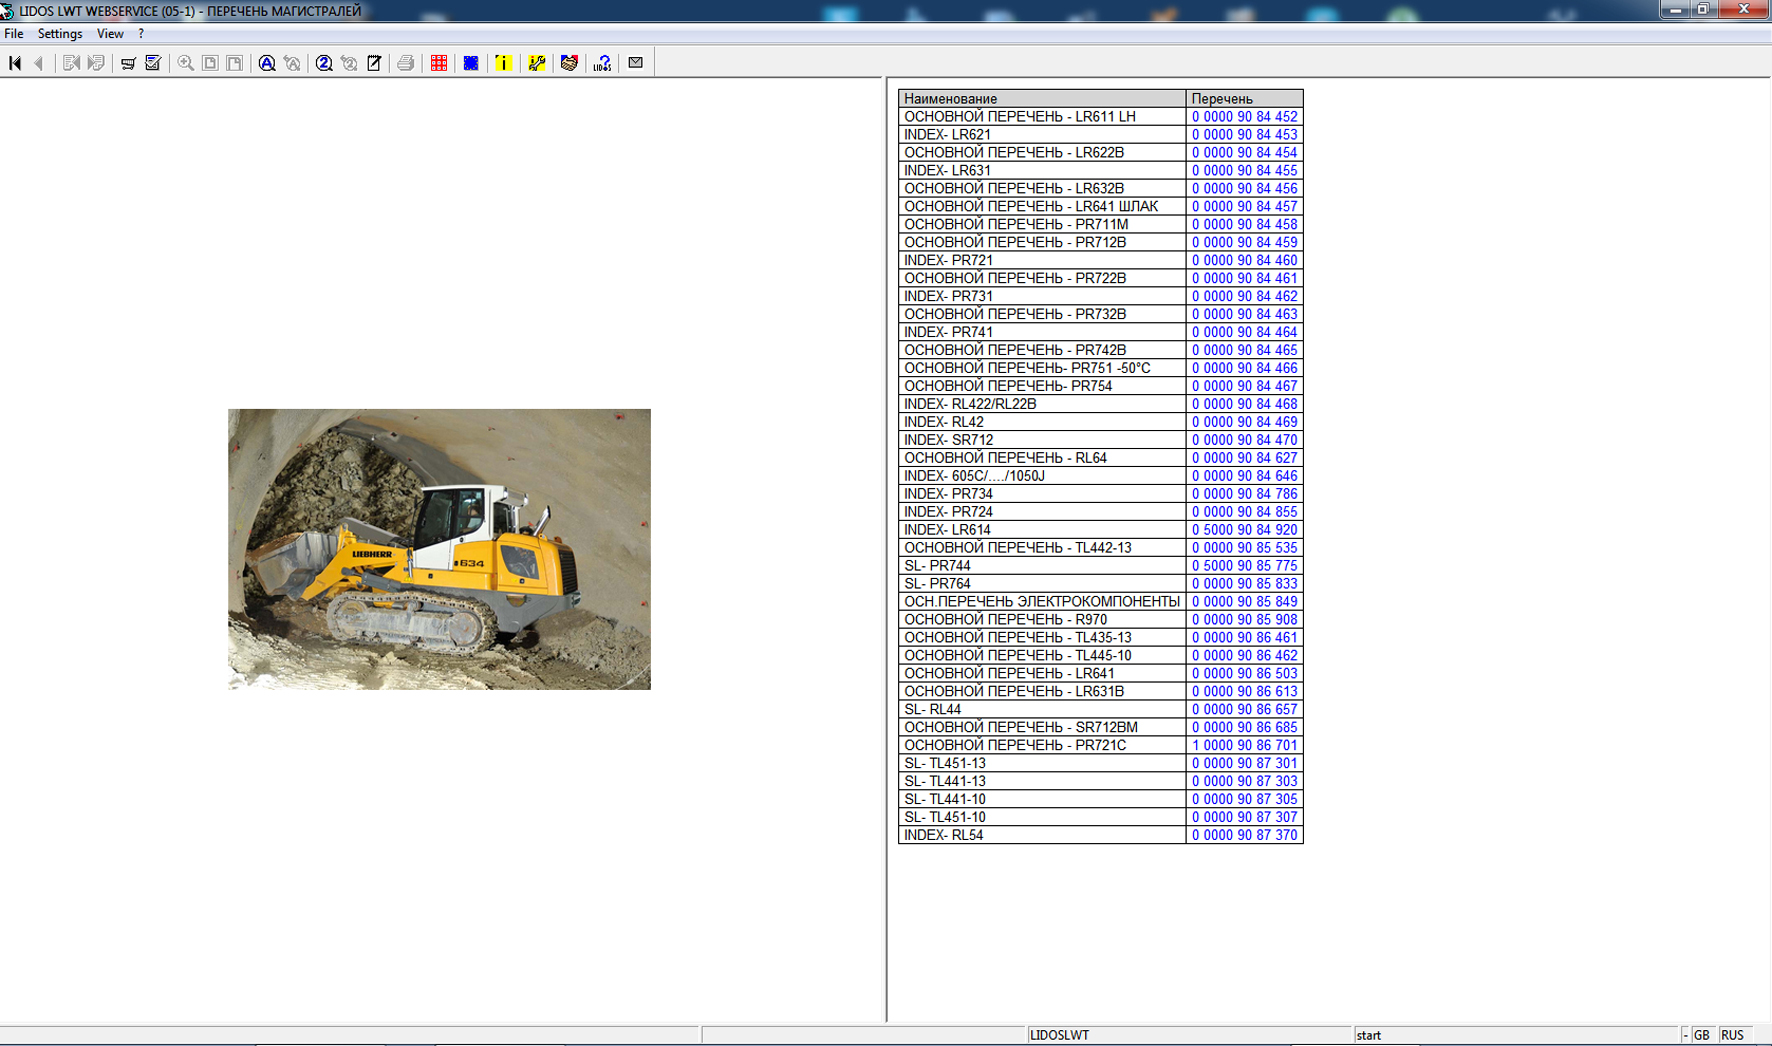Click the search 'A' magnifier icon
The image size is (1772, 1046).
click(267, 63)
